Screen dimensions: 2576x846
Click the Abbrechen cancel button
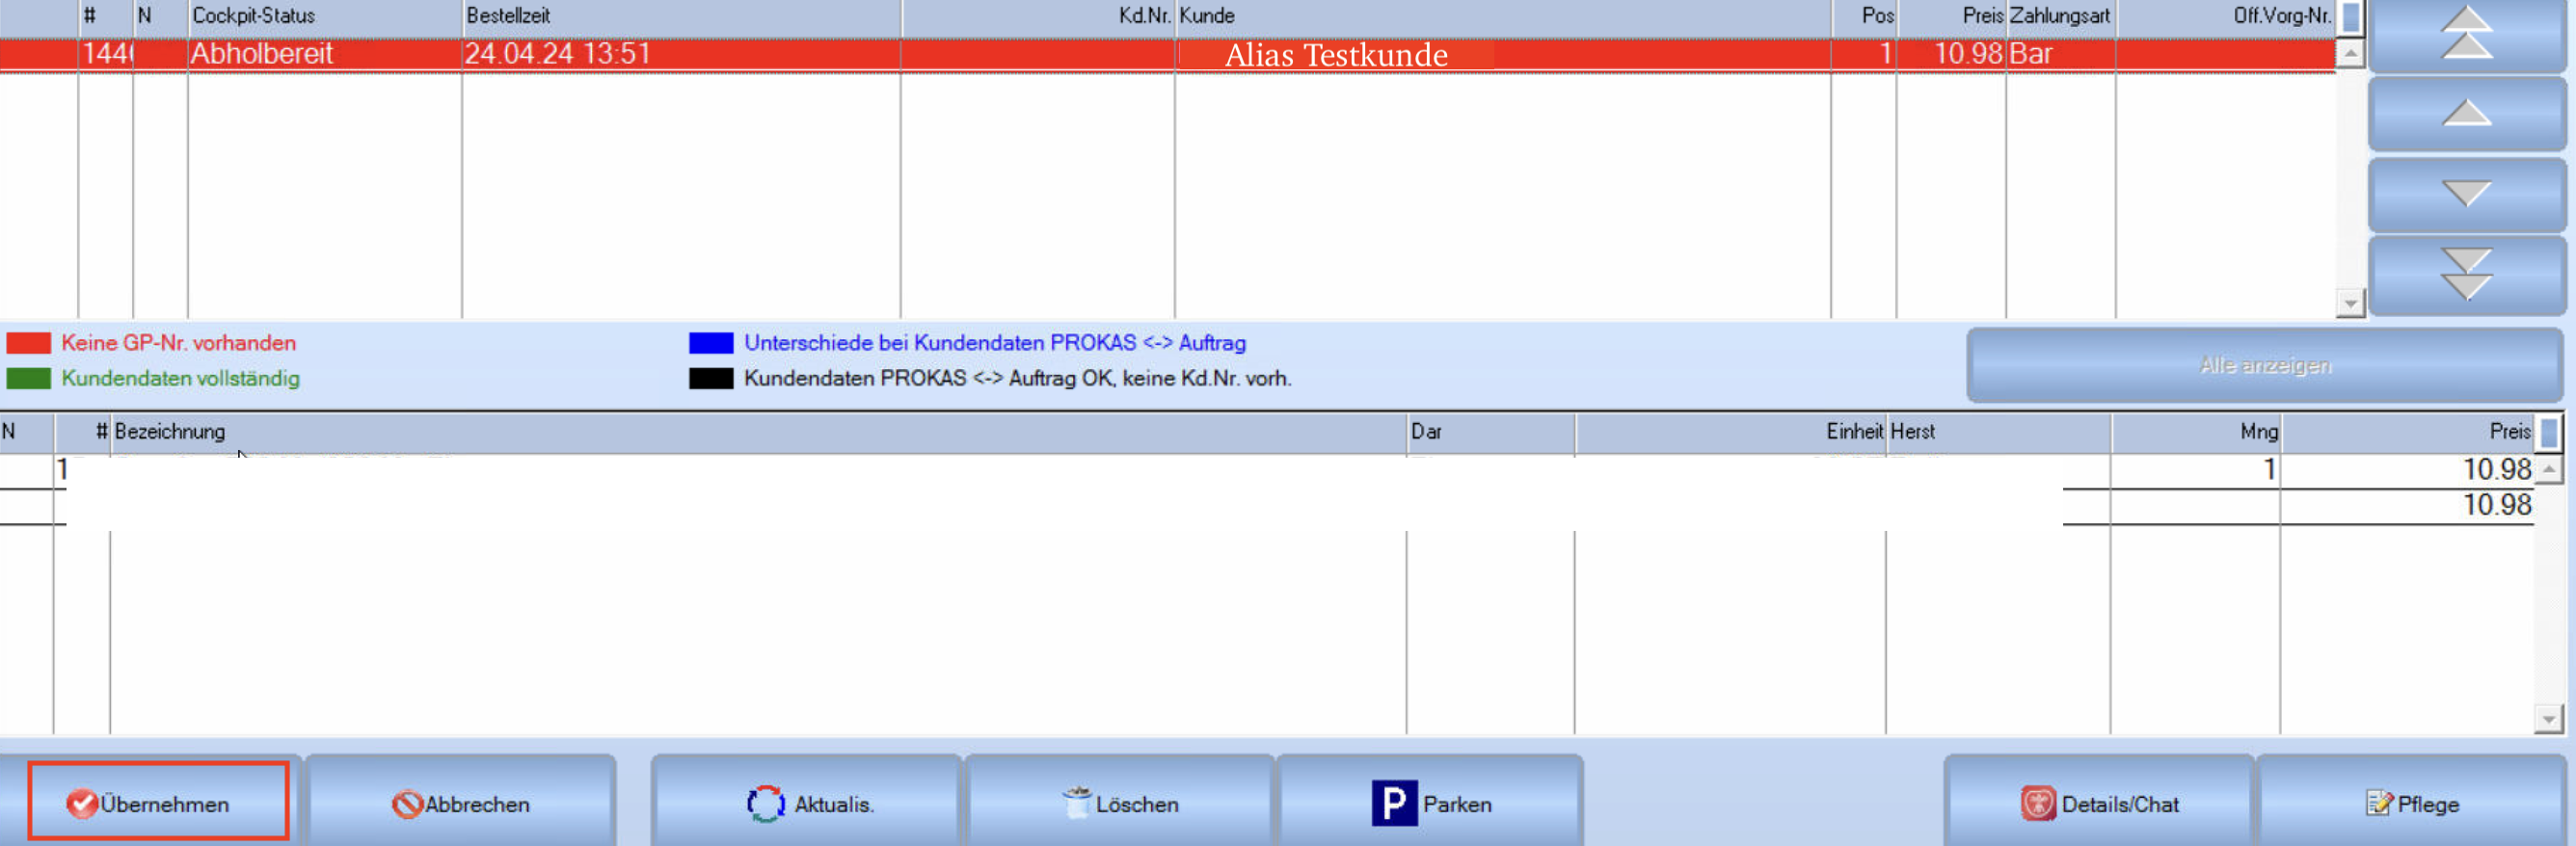click(x=461, y=803)
